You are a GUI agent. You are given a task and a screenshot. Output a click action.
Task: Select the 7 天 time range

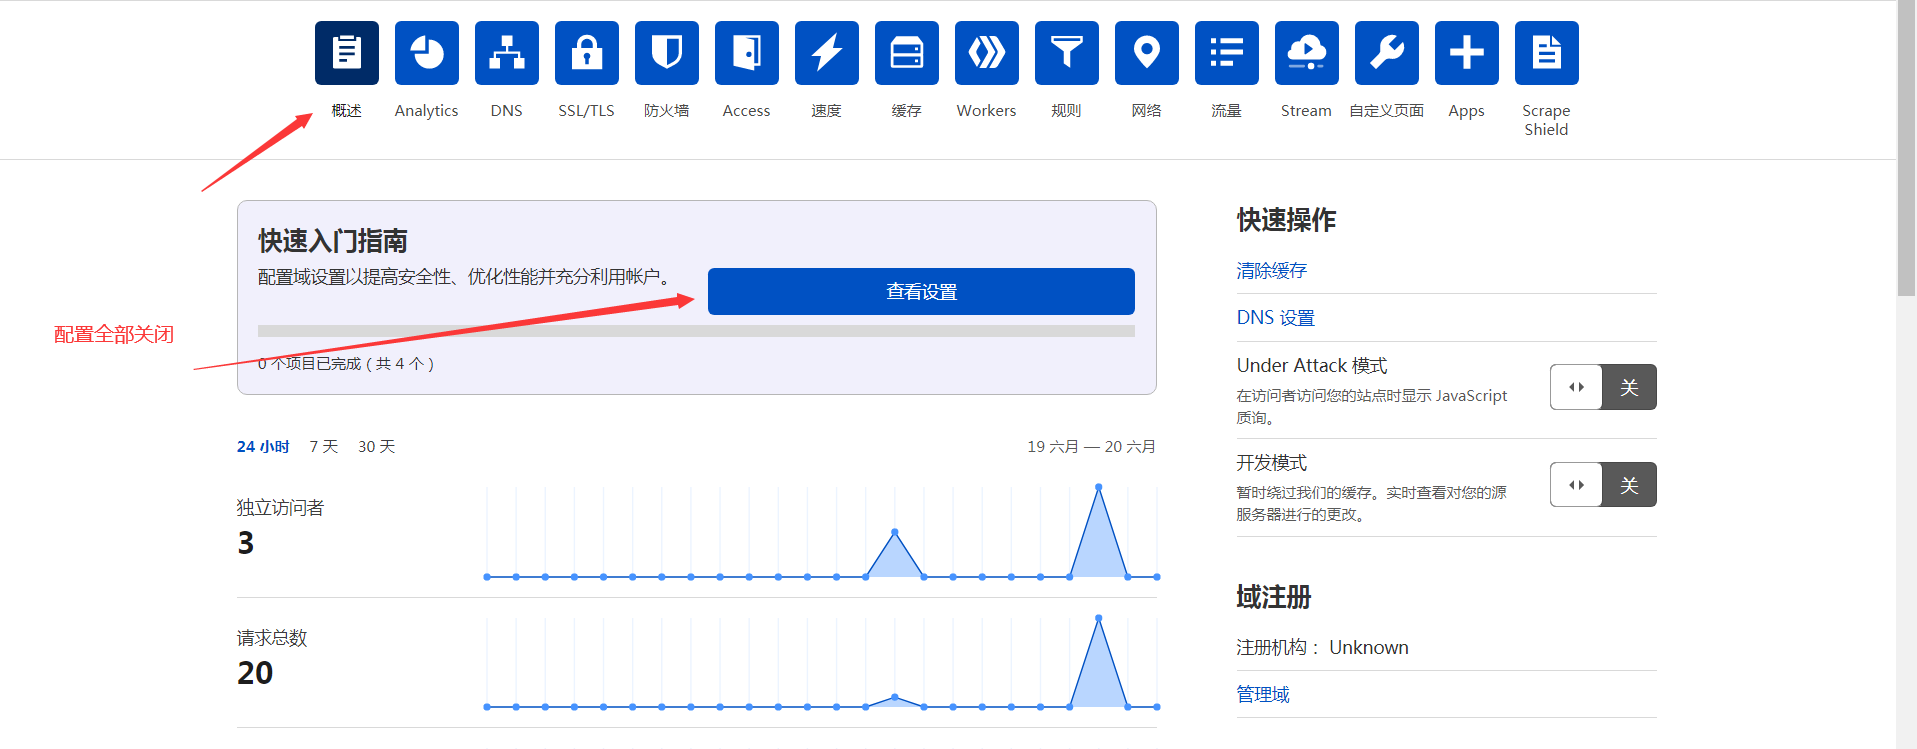coord(324,447)
